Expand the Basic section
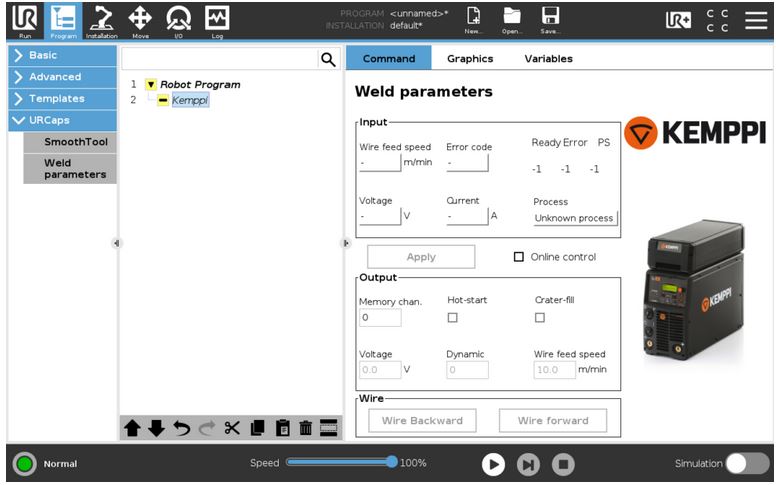Viewport: 776px width, 485px height. [x=62, y=55]
